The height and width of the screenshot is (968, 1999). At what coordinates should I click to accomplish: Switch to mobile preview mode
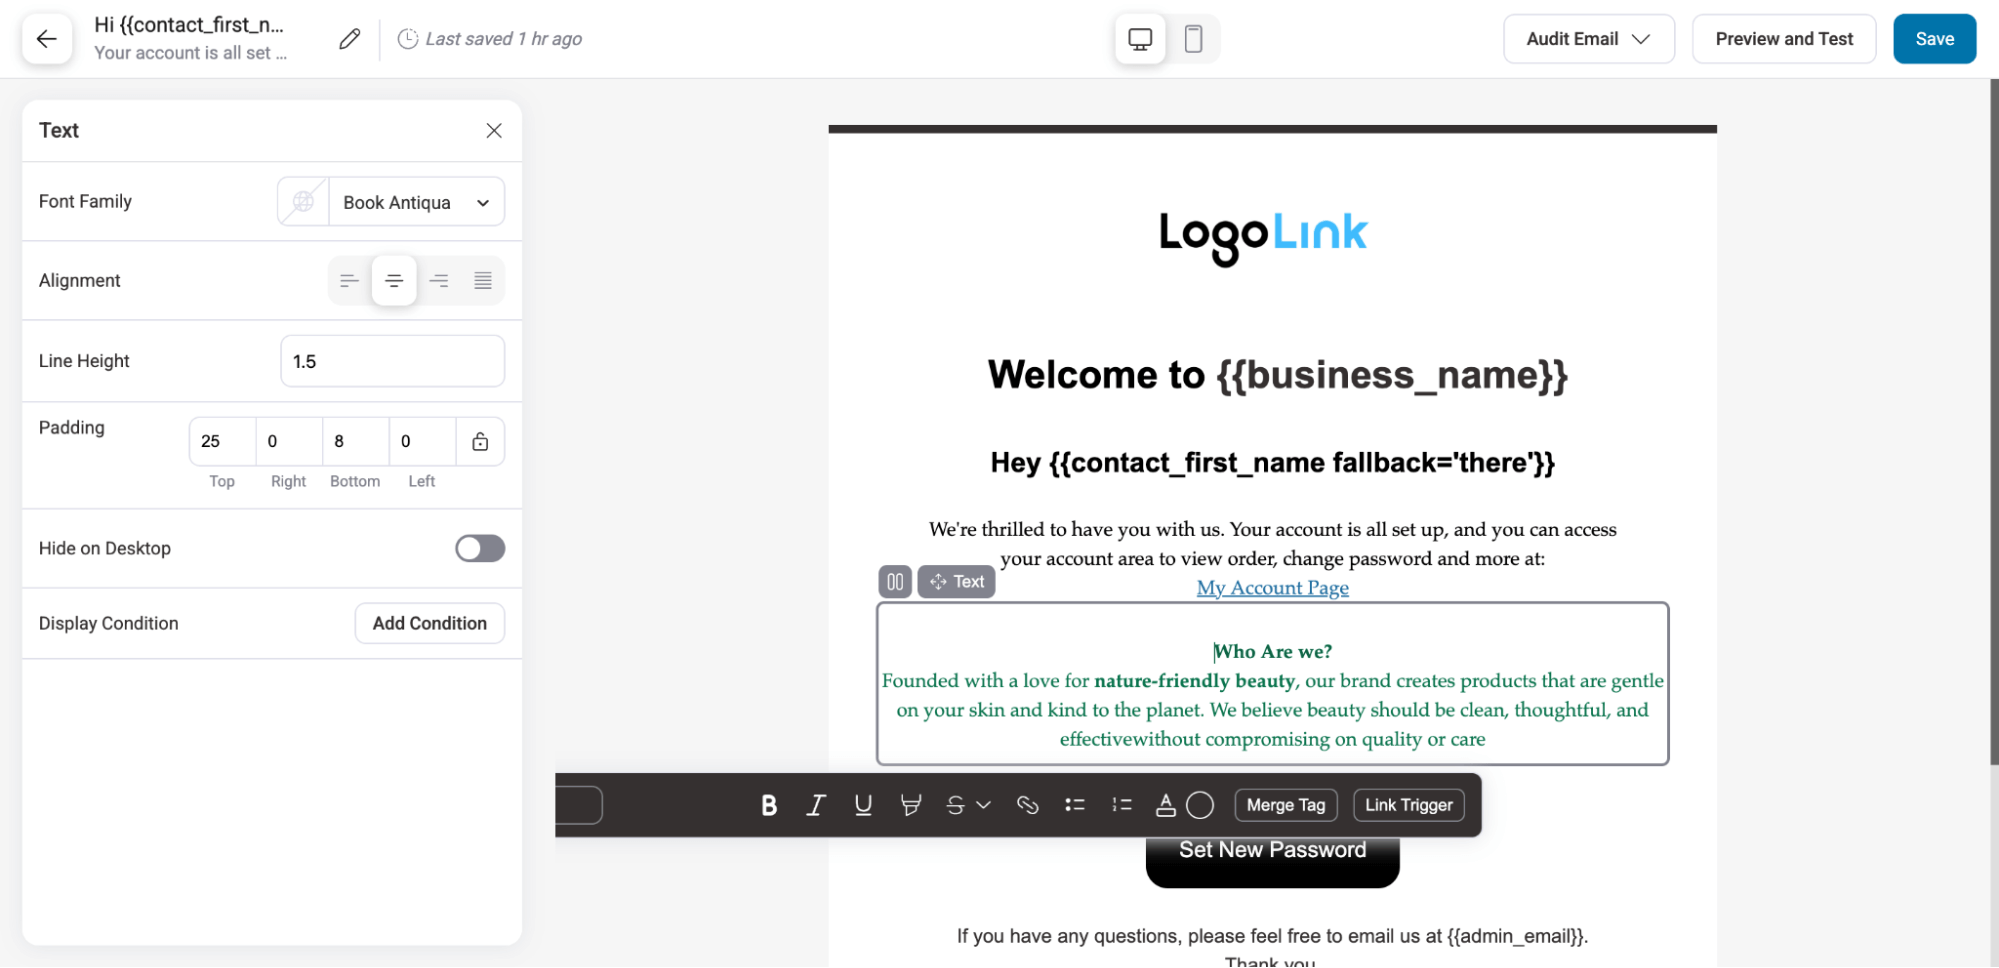point(1193,38)
